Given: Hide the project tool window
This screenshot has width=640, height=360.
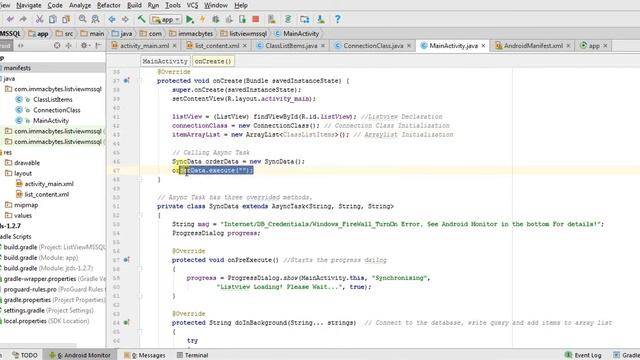Looking at the screenshot, I should [98, 45].
